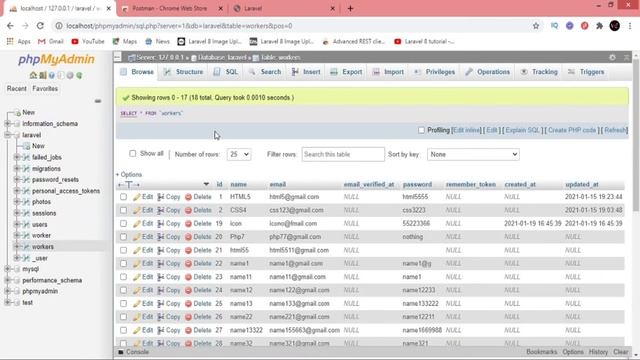
Task: Copy the name13 row
Action: pos(169,304)
